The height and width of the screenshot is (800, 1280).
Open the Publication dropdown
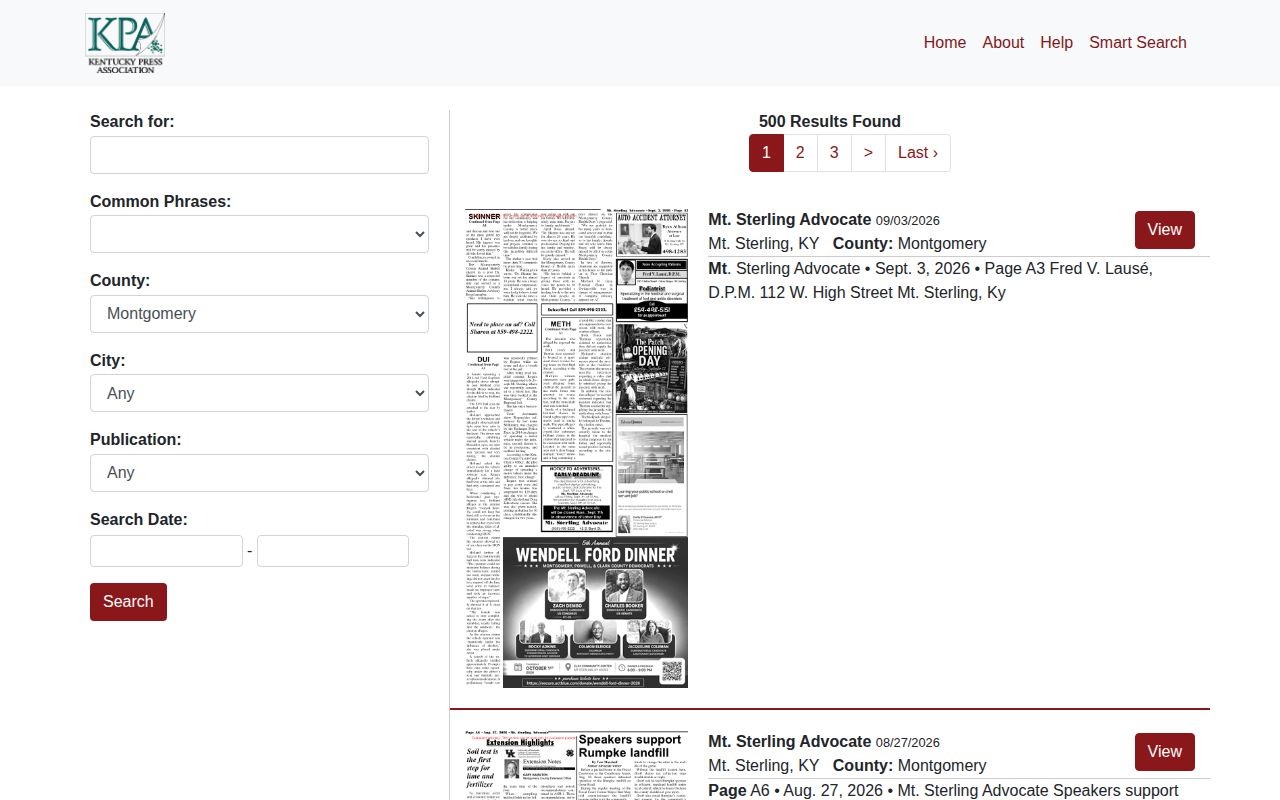click(259, 473)
